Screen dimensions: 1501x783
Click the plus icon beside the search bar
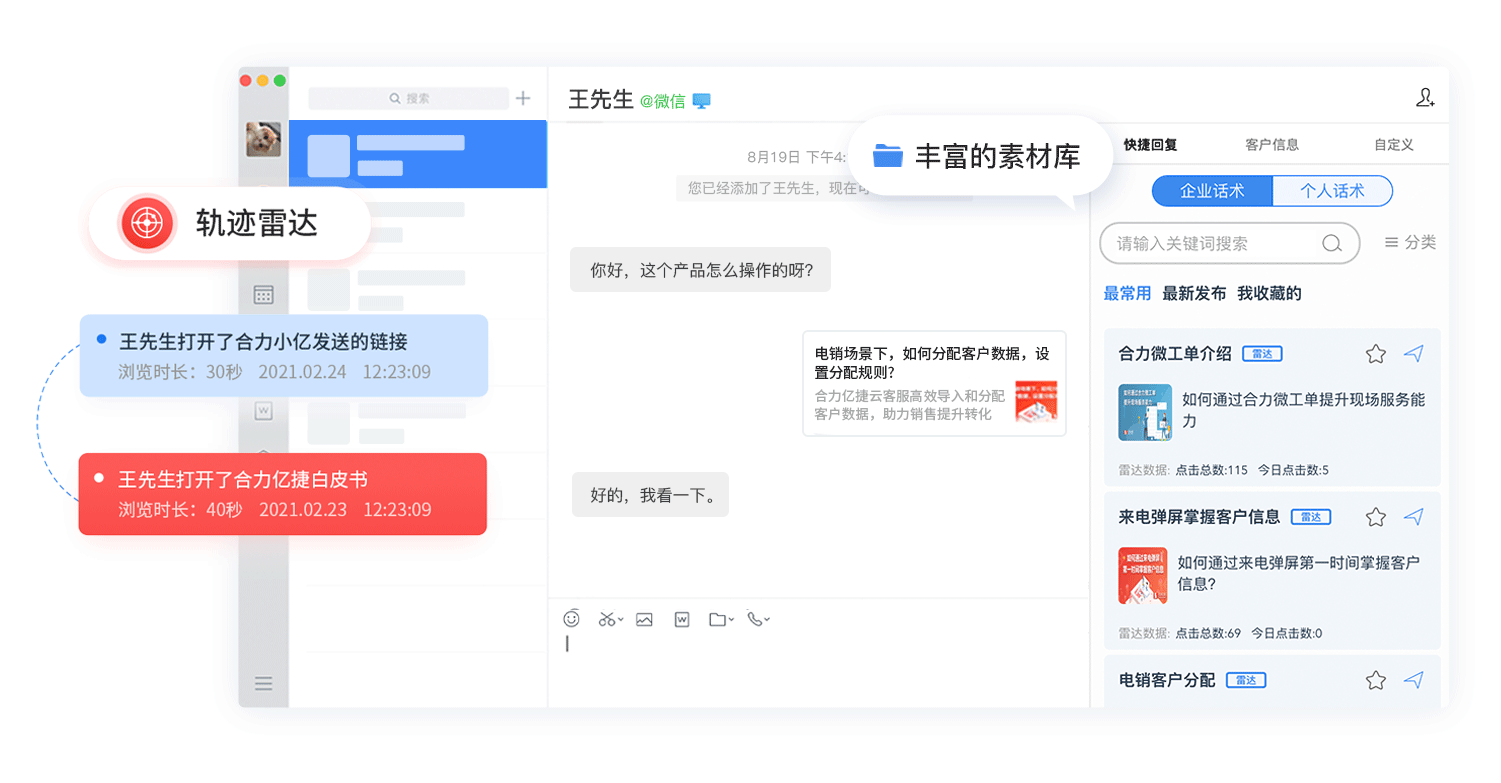(x=523, y=98)
